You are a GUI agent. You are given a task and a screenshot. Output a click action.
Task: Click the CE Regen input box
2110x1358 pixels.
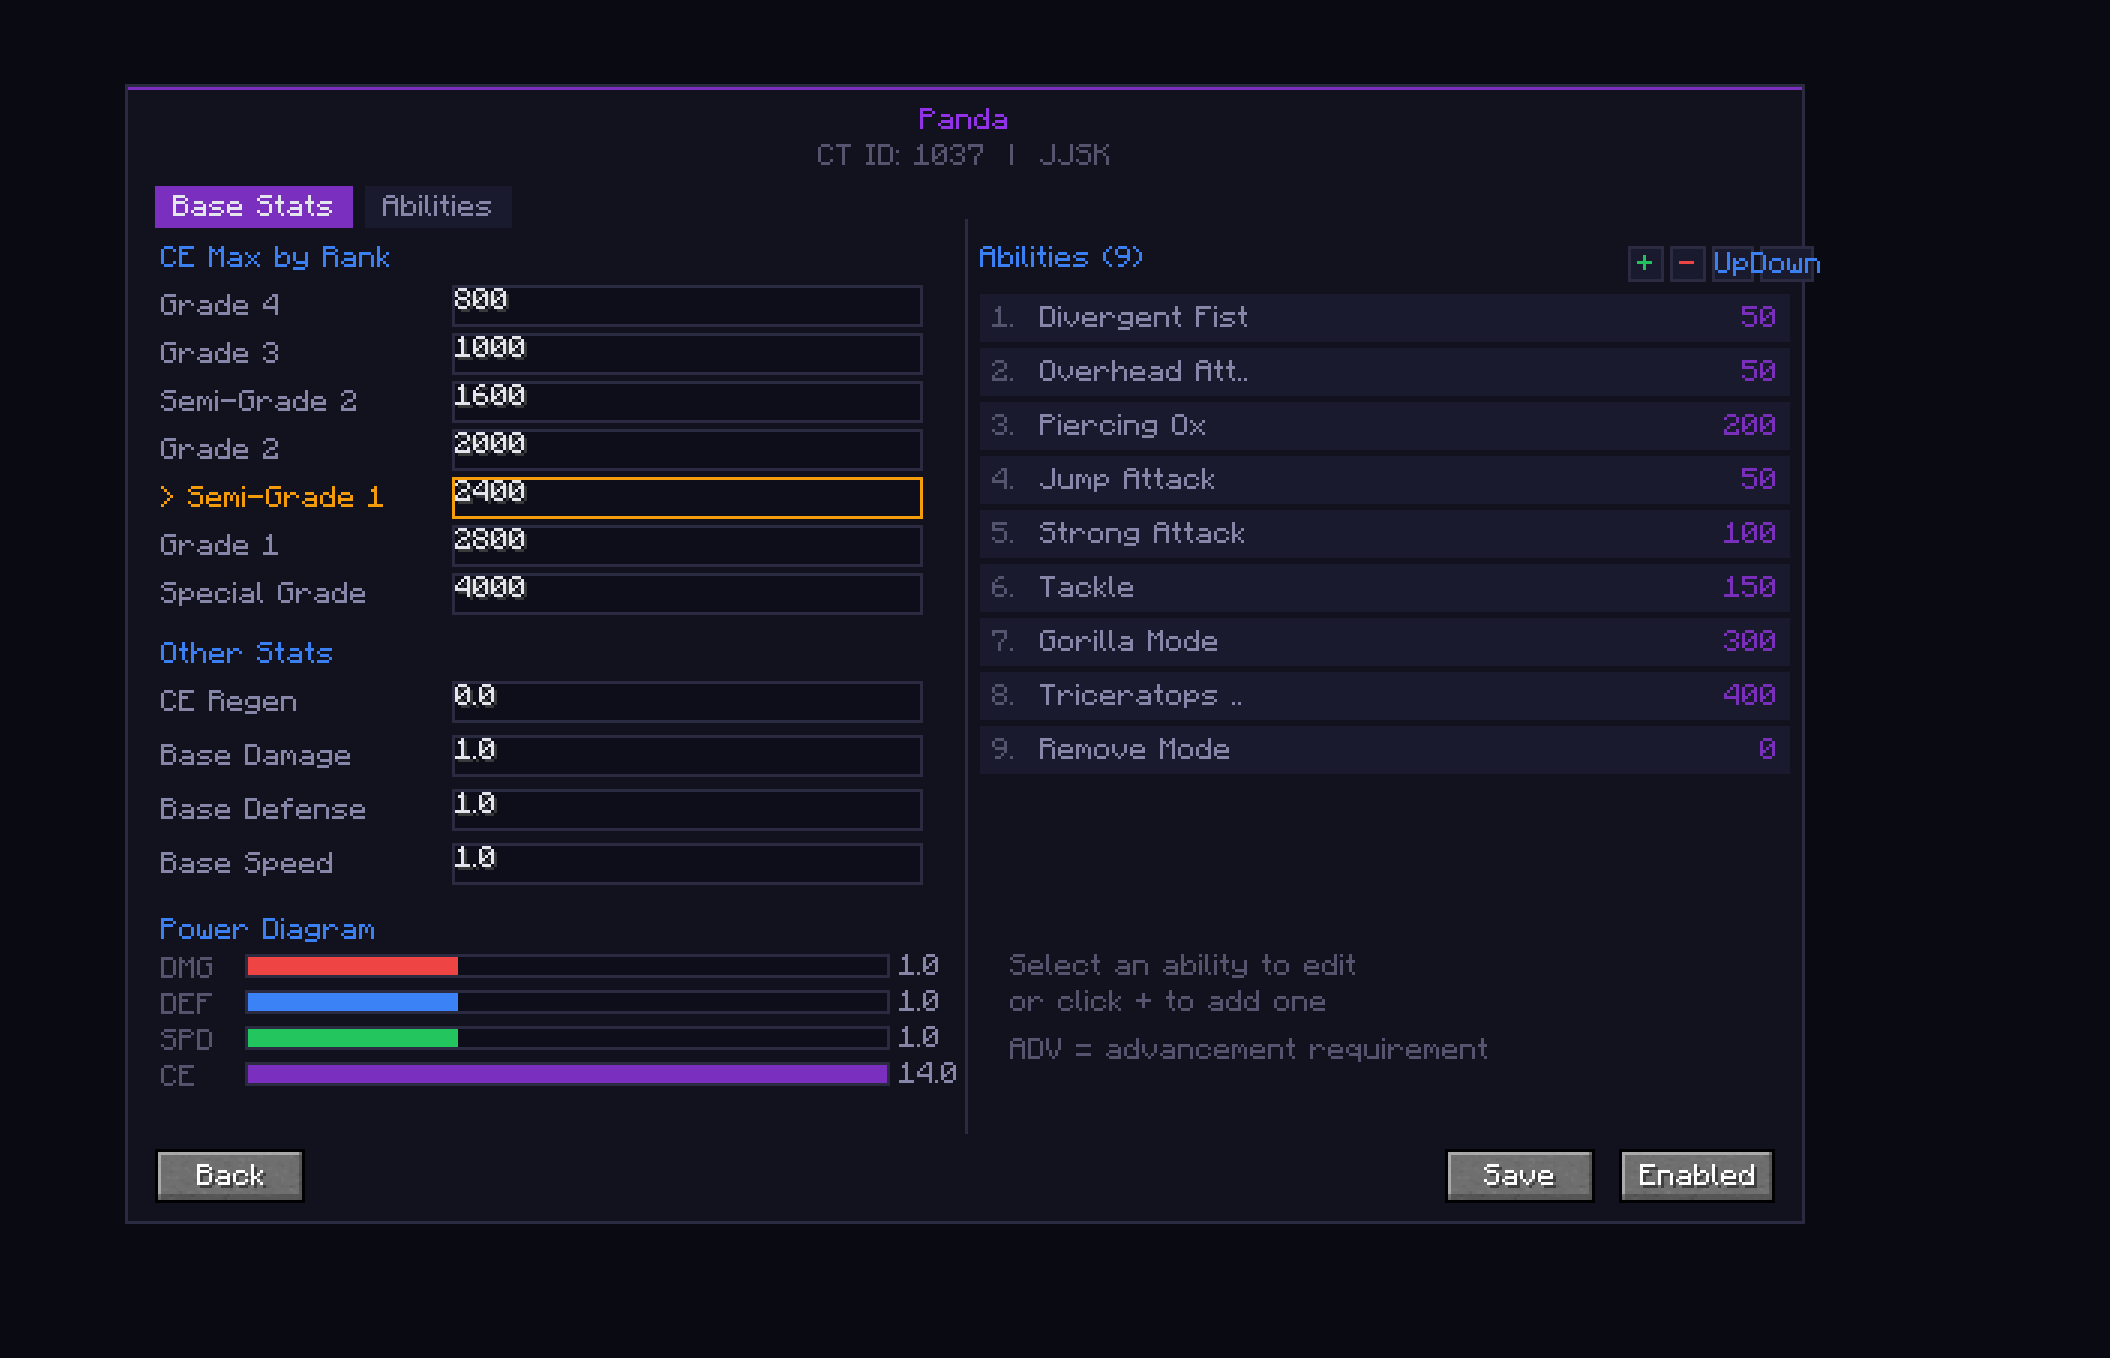[x=686, y=702]
